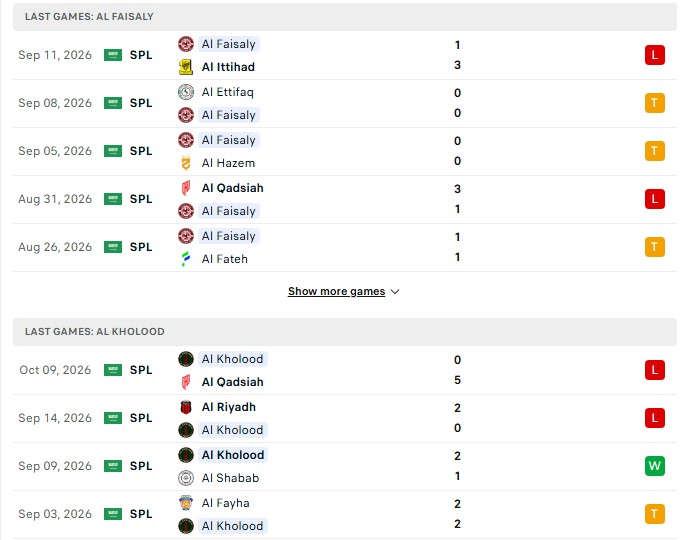Click the red L badge for Sep 11 match

tap(654, 55)
